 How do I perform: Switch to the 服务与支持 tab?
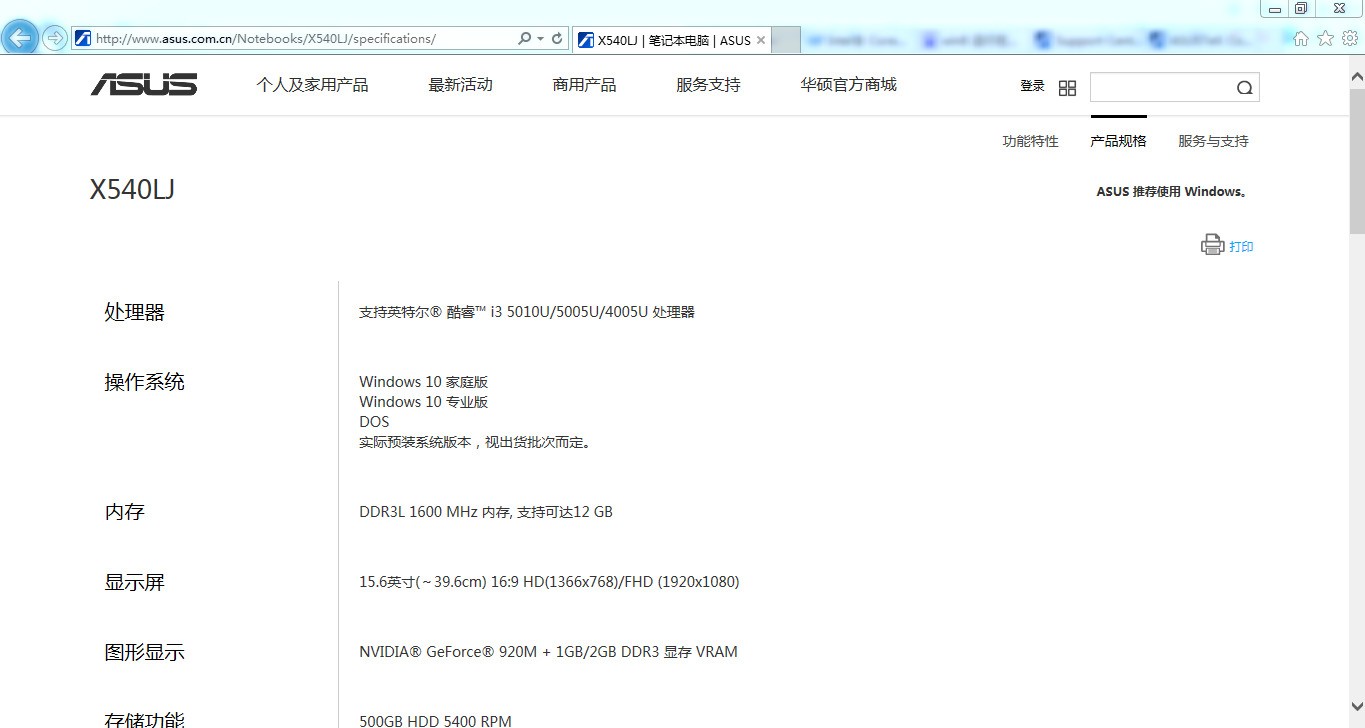coord(1213,141)
